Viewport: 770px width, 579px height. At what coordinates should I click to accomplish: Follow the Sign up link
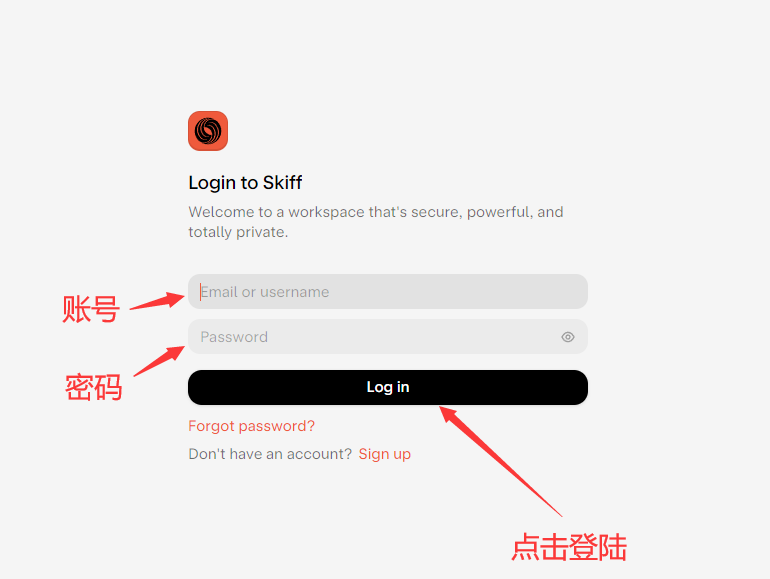tap(385, 454)
